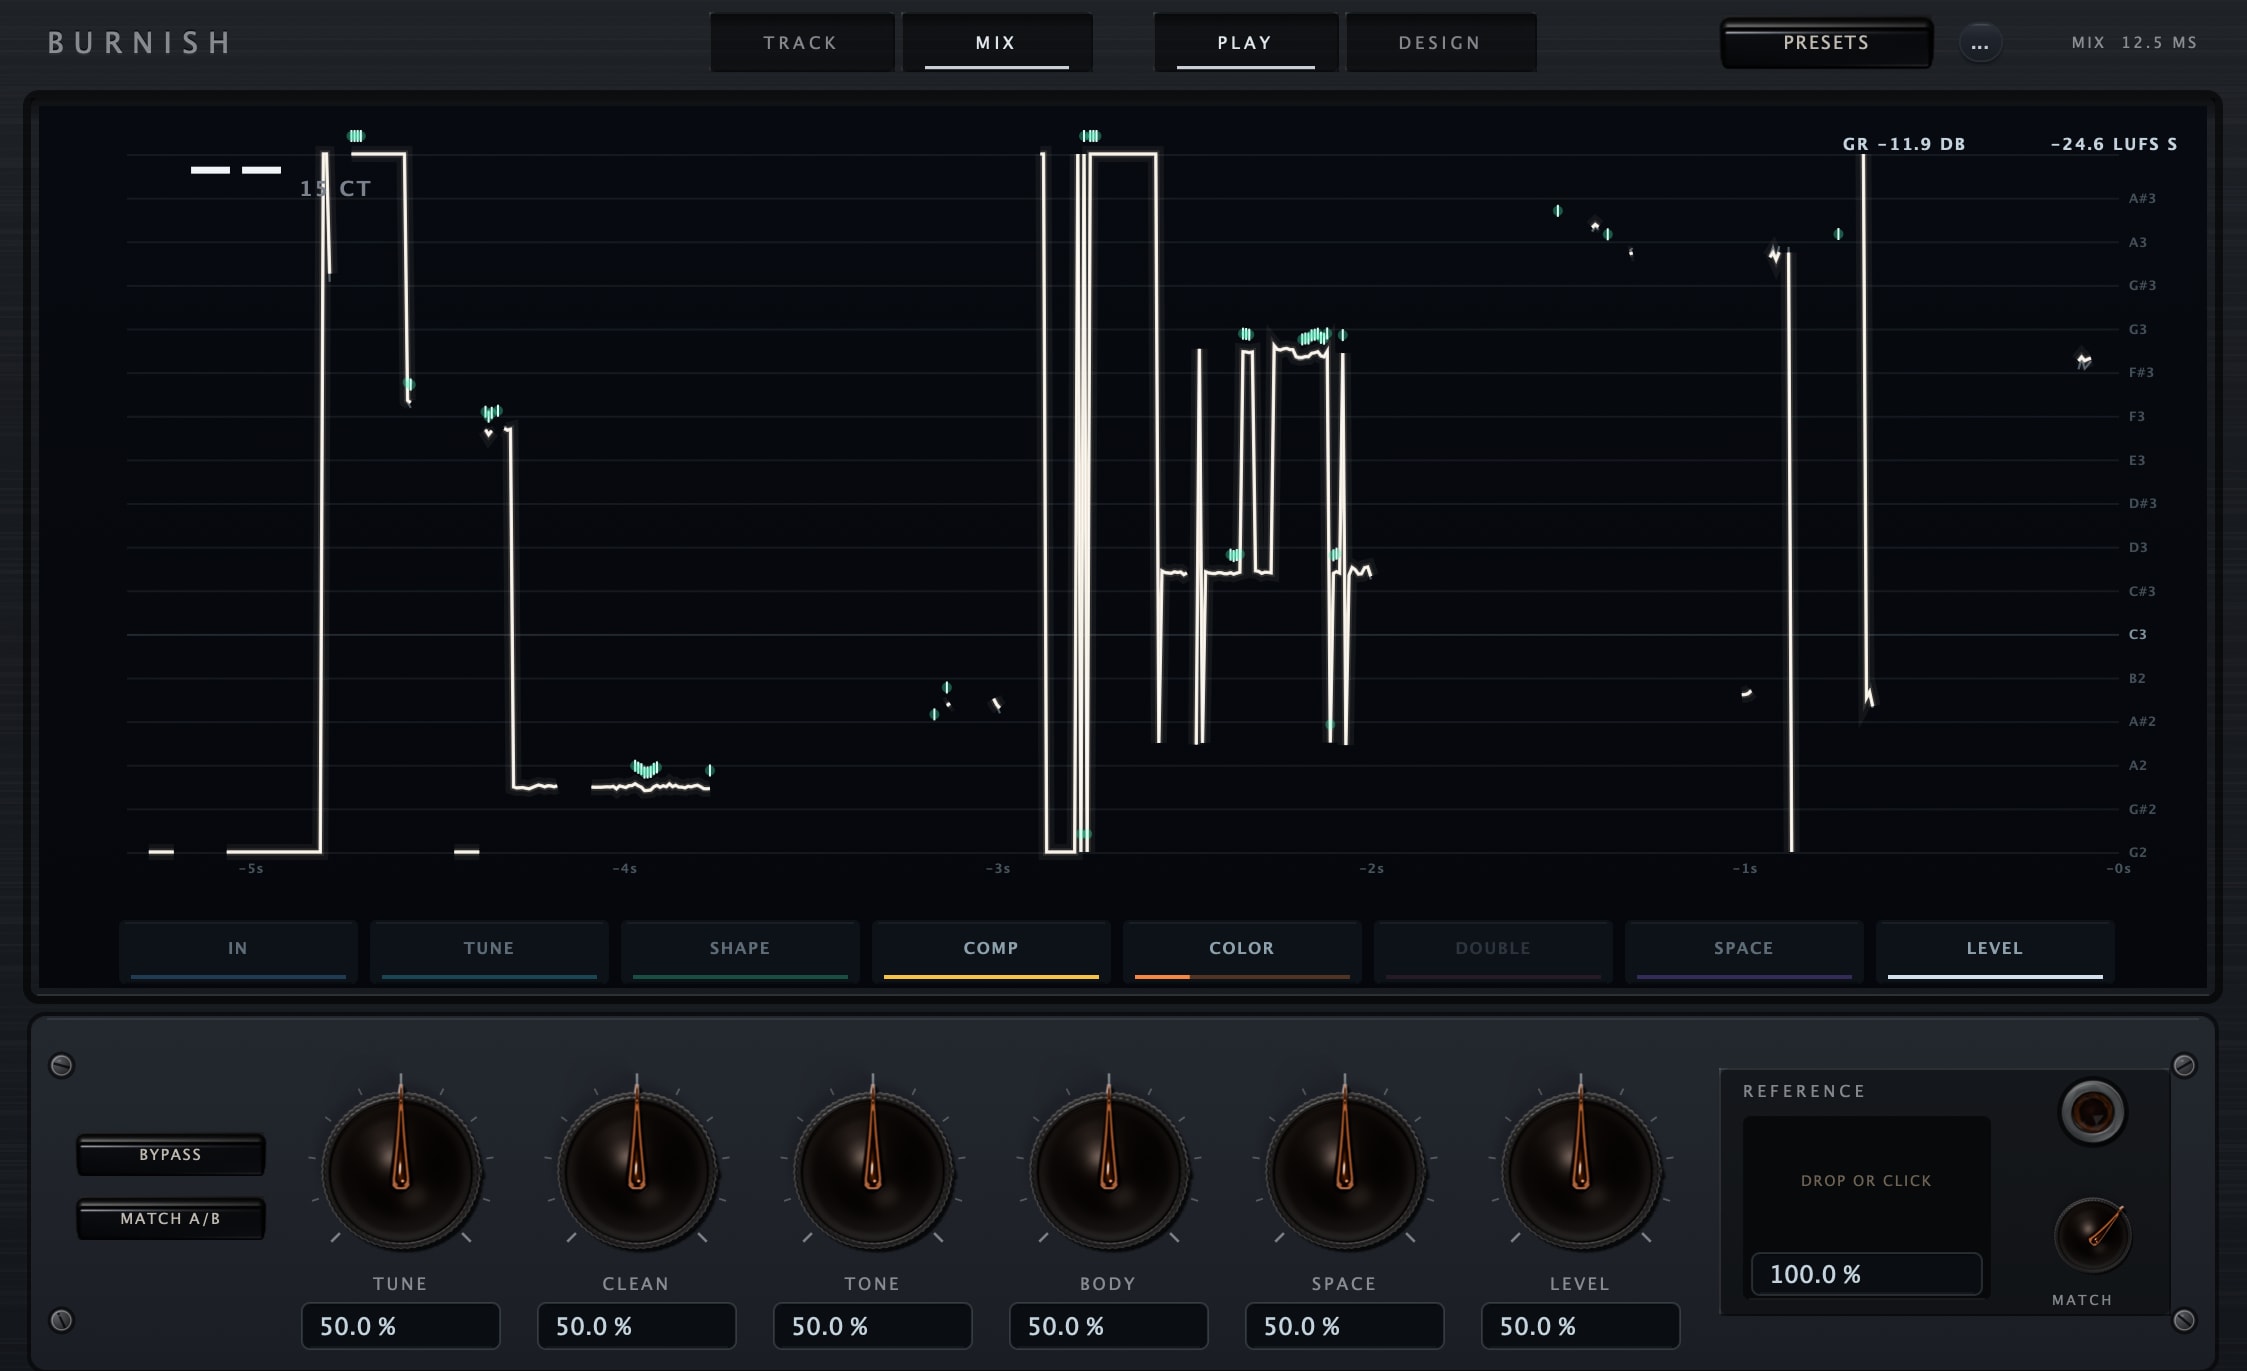Click the reference record button
The image size is (2247, 1371).
(x=2092, y=1111)
